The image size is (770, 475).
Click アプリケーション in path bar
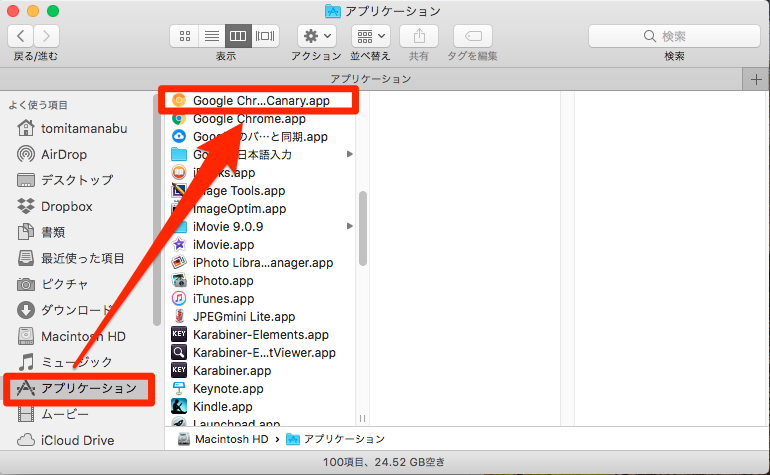tap(336, 439)
